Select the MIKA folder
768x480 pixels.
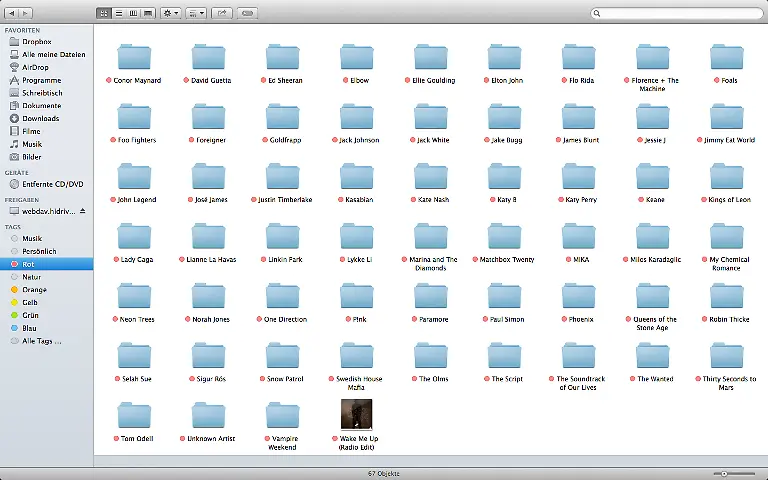(578, 236)
